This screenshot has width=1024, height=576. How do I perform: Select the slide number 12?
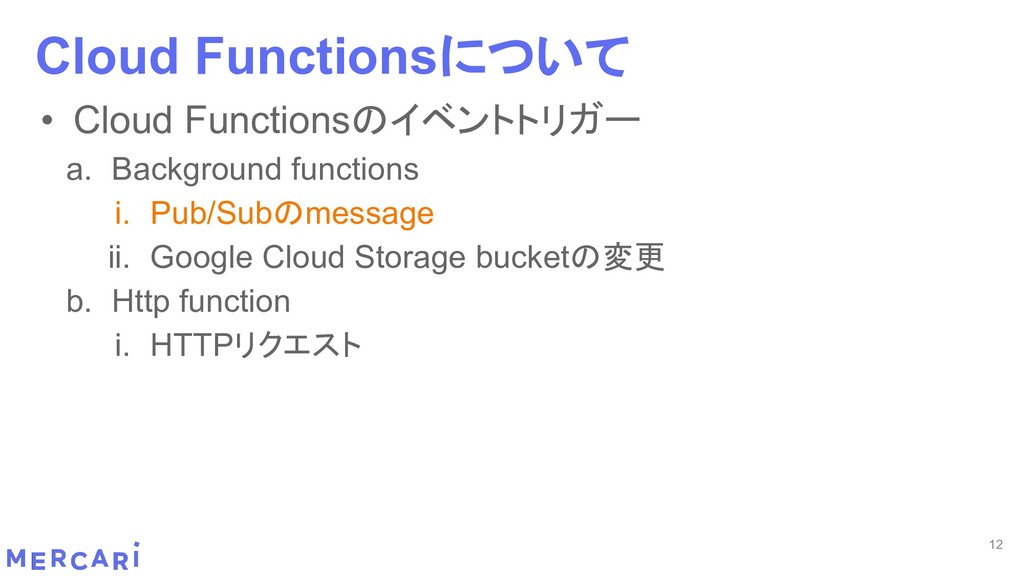pos(994,545)
